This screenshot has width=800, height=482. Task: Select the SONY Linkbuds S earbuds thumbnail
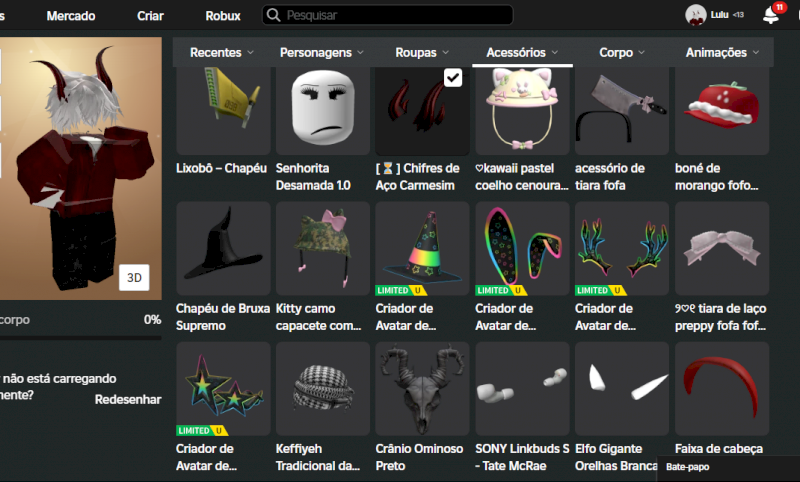coord(522,389)
